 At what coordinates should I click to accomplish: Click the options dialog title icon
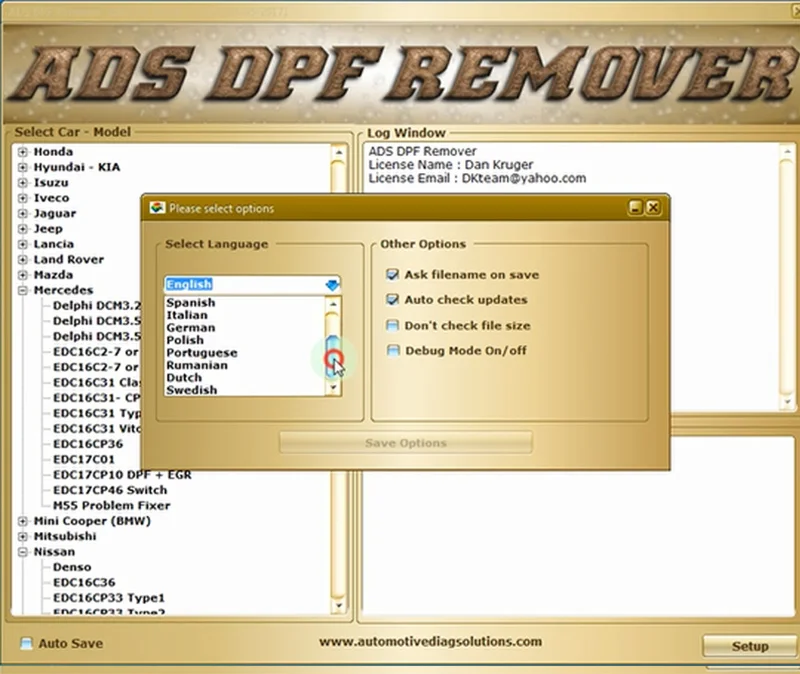pyautogui.click(x=157, y=208)
